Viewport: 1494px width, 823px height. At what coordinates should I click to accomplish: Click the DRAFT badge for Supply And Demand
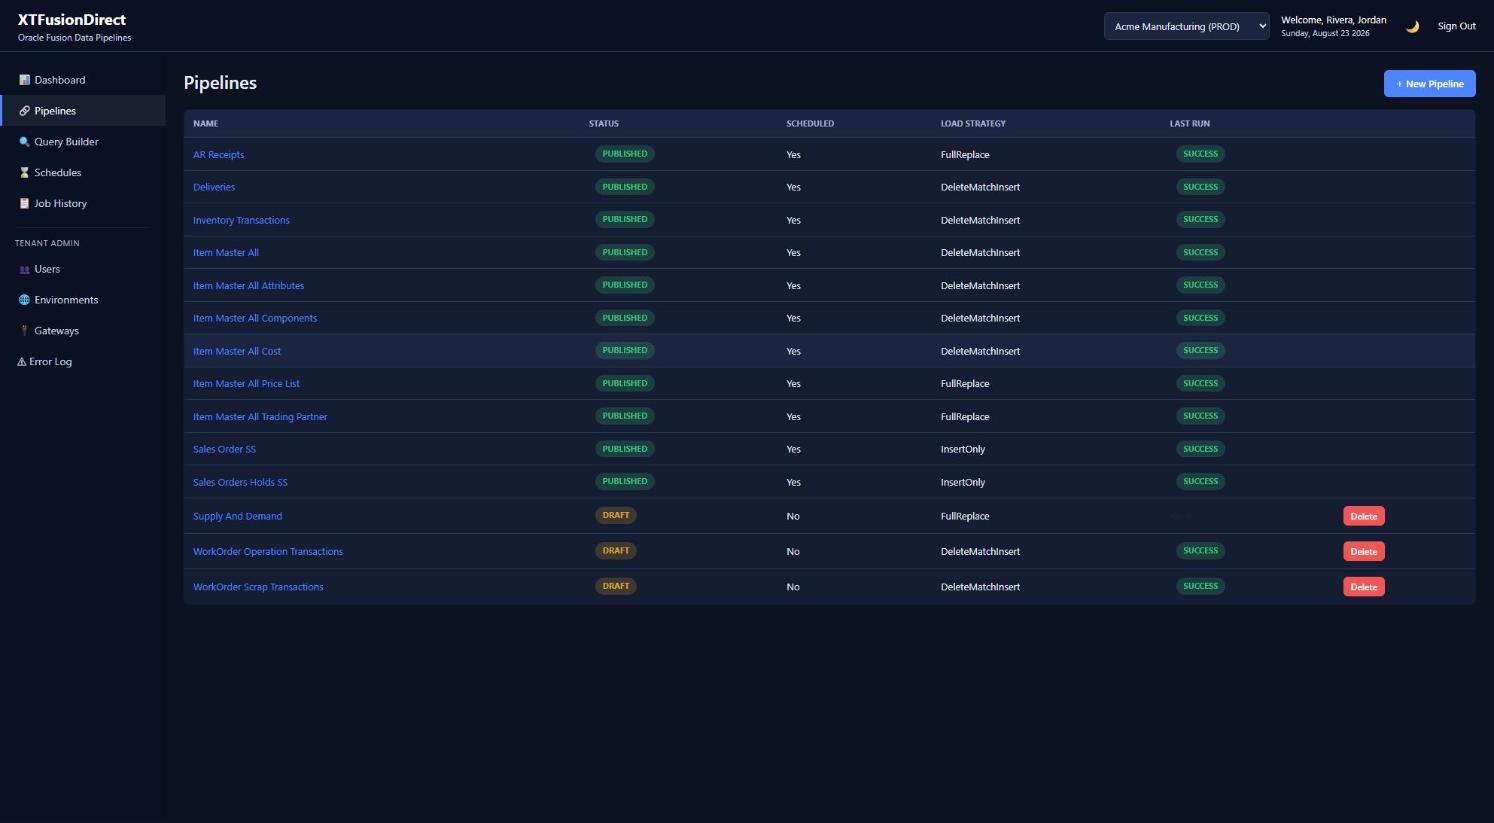616,516
